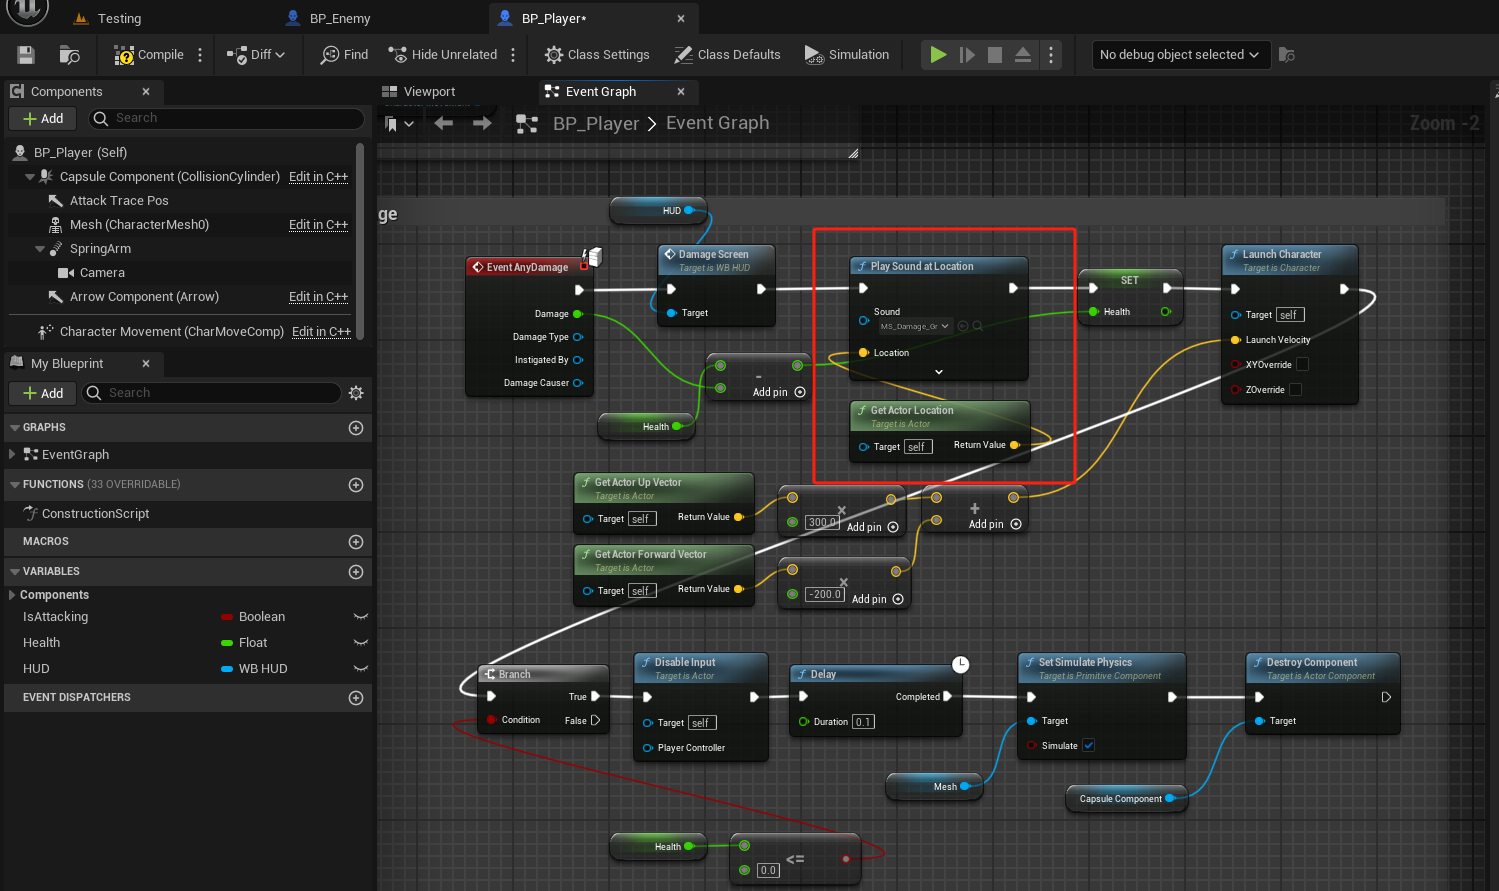Viewport: 1499px width, 891px height.
Task: Close the Components panel tab
Action: [x=146, y=92]
